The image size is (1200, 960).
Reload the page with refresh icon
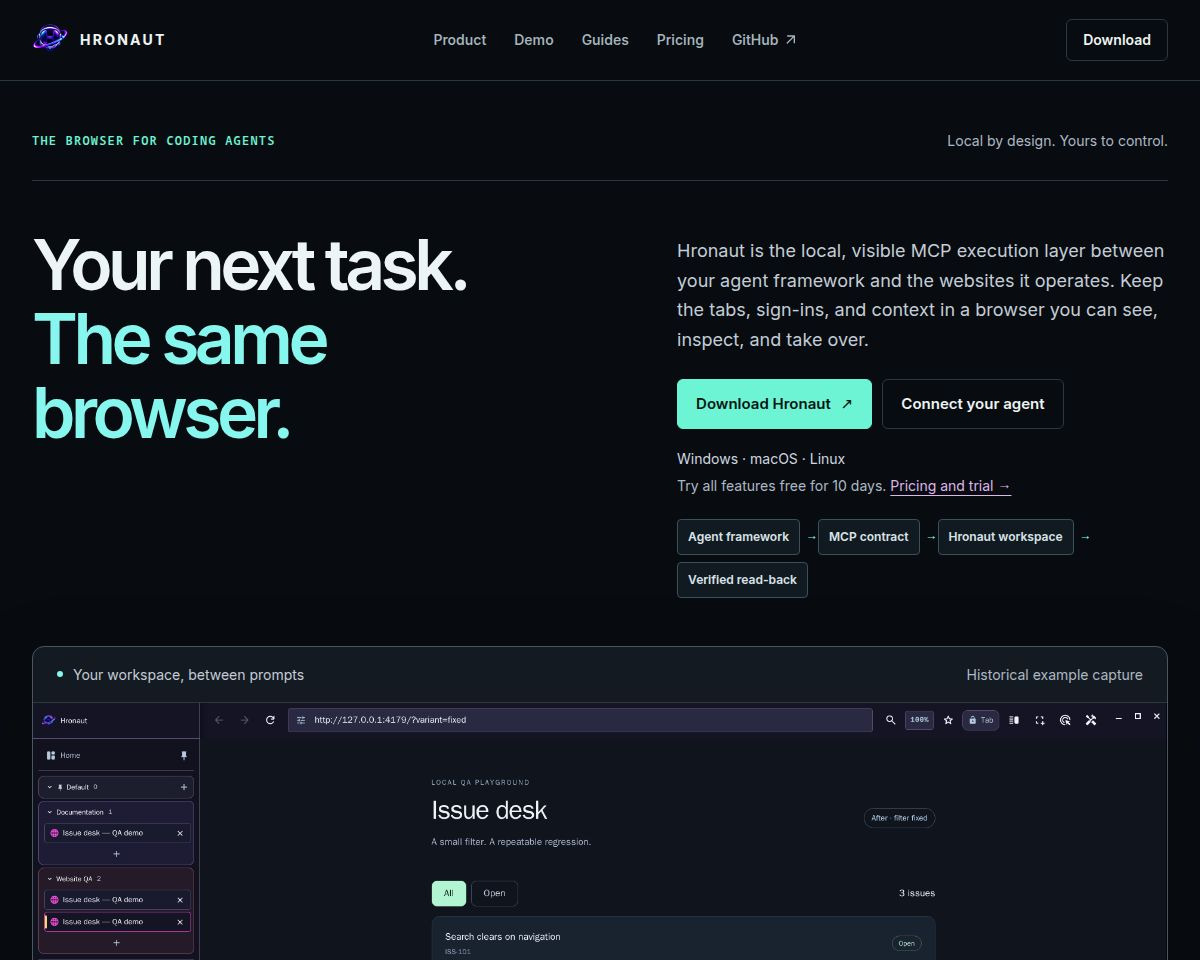(270, 720)
